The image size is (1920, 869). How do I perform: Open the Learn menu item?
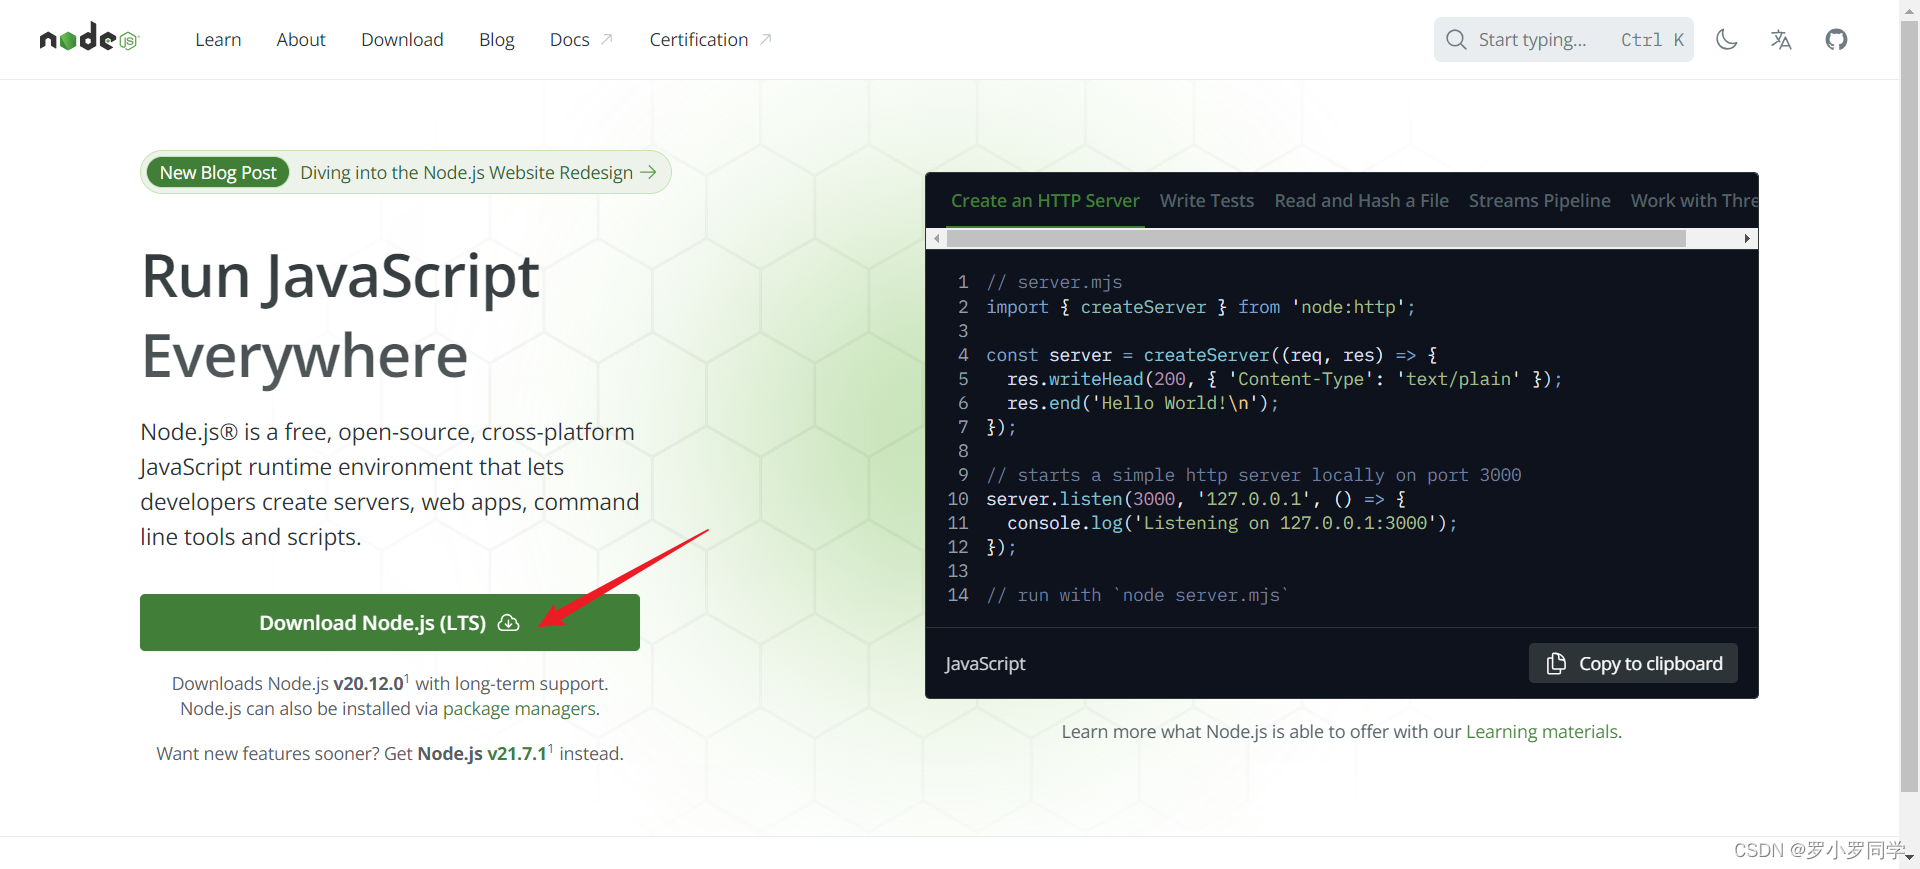coord(218,40)
